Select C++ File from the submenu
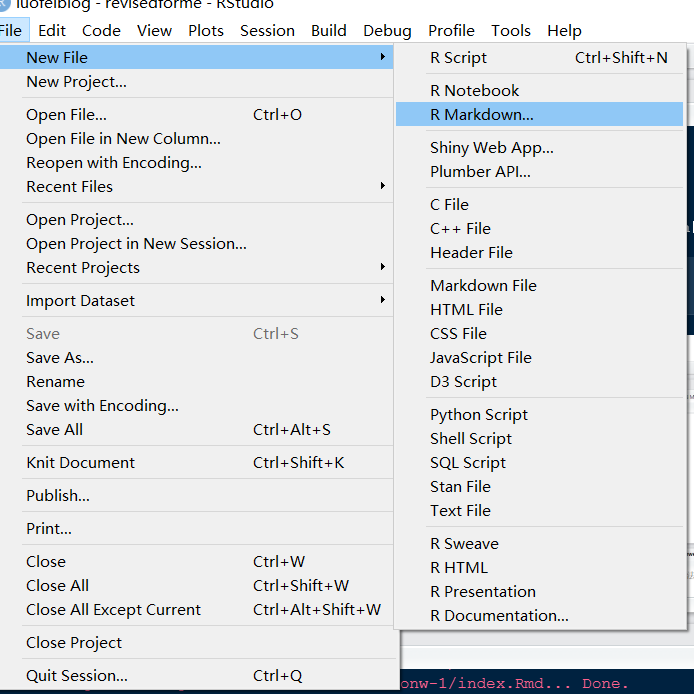The width and height of the screenshot is (694, 694). coord(461,229)
